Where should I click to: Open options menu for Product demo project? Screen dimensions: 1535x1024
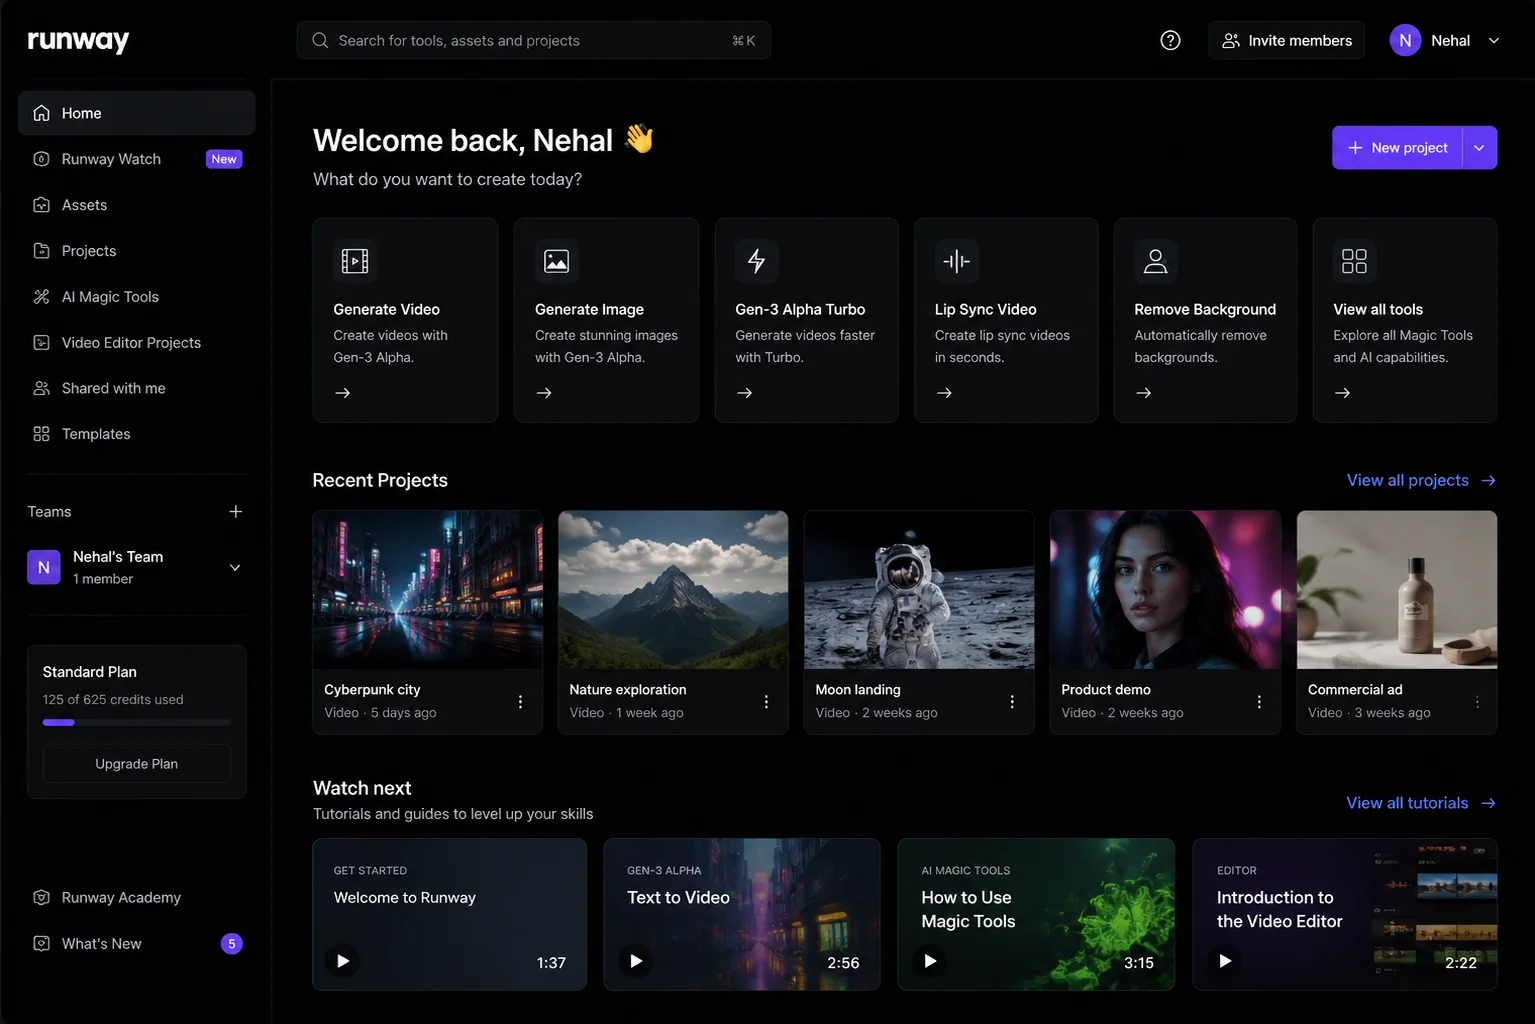(1259, 702)
